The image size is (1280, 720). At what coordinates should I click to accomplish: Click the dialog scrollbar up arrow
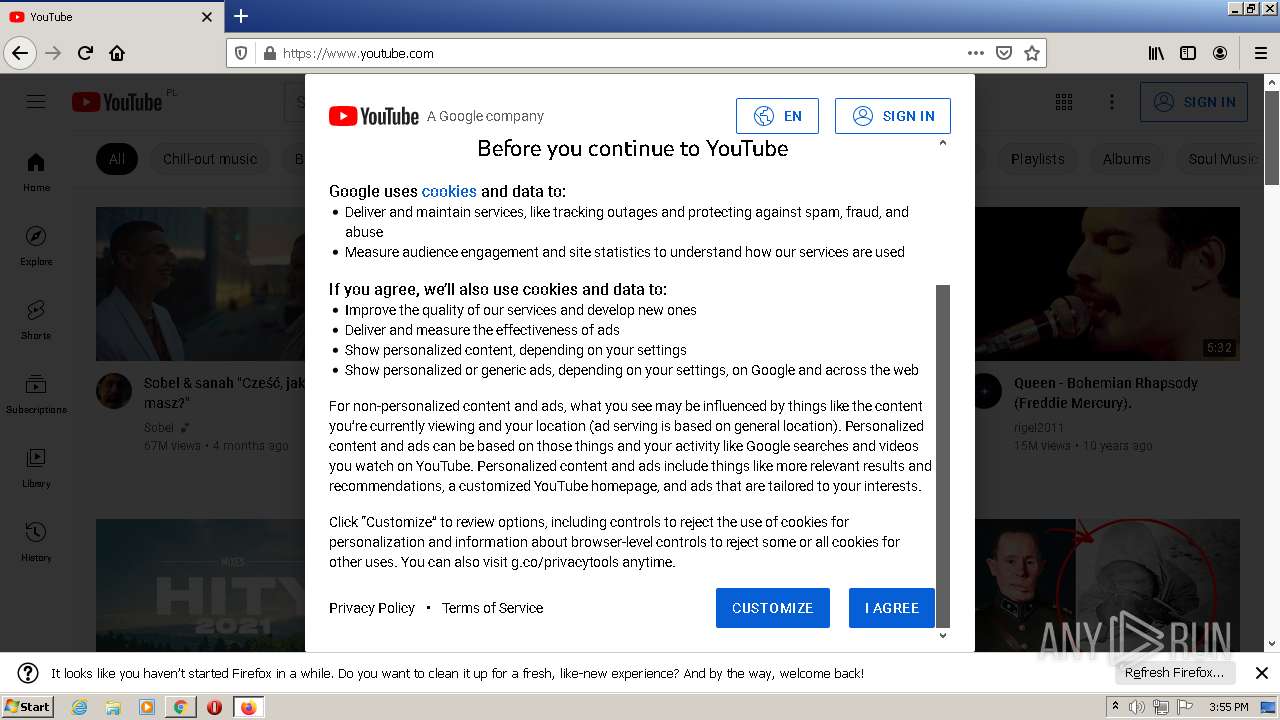pos(942,143)
